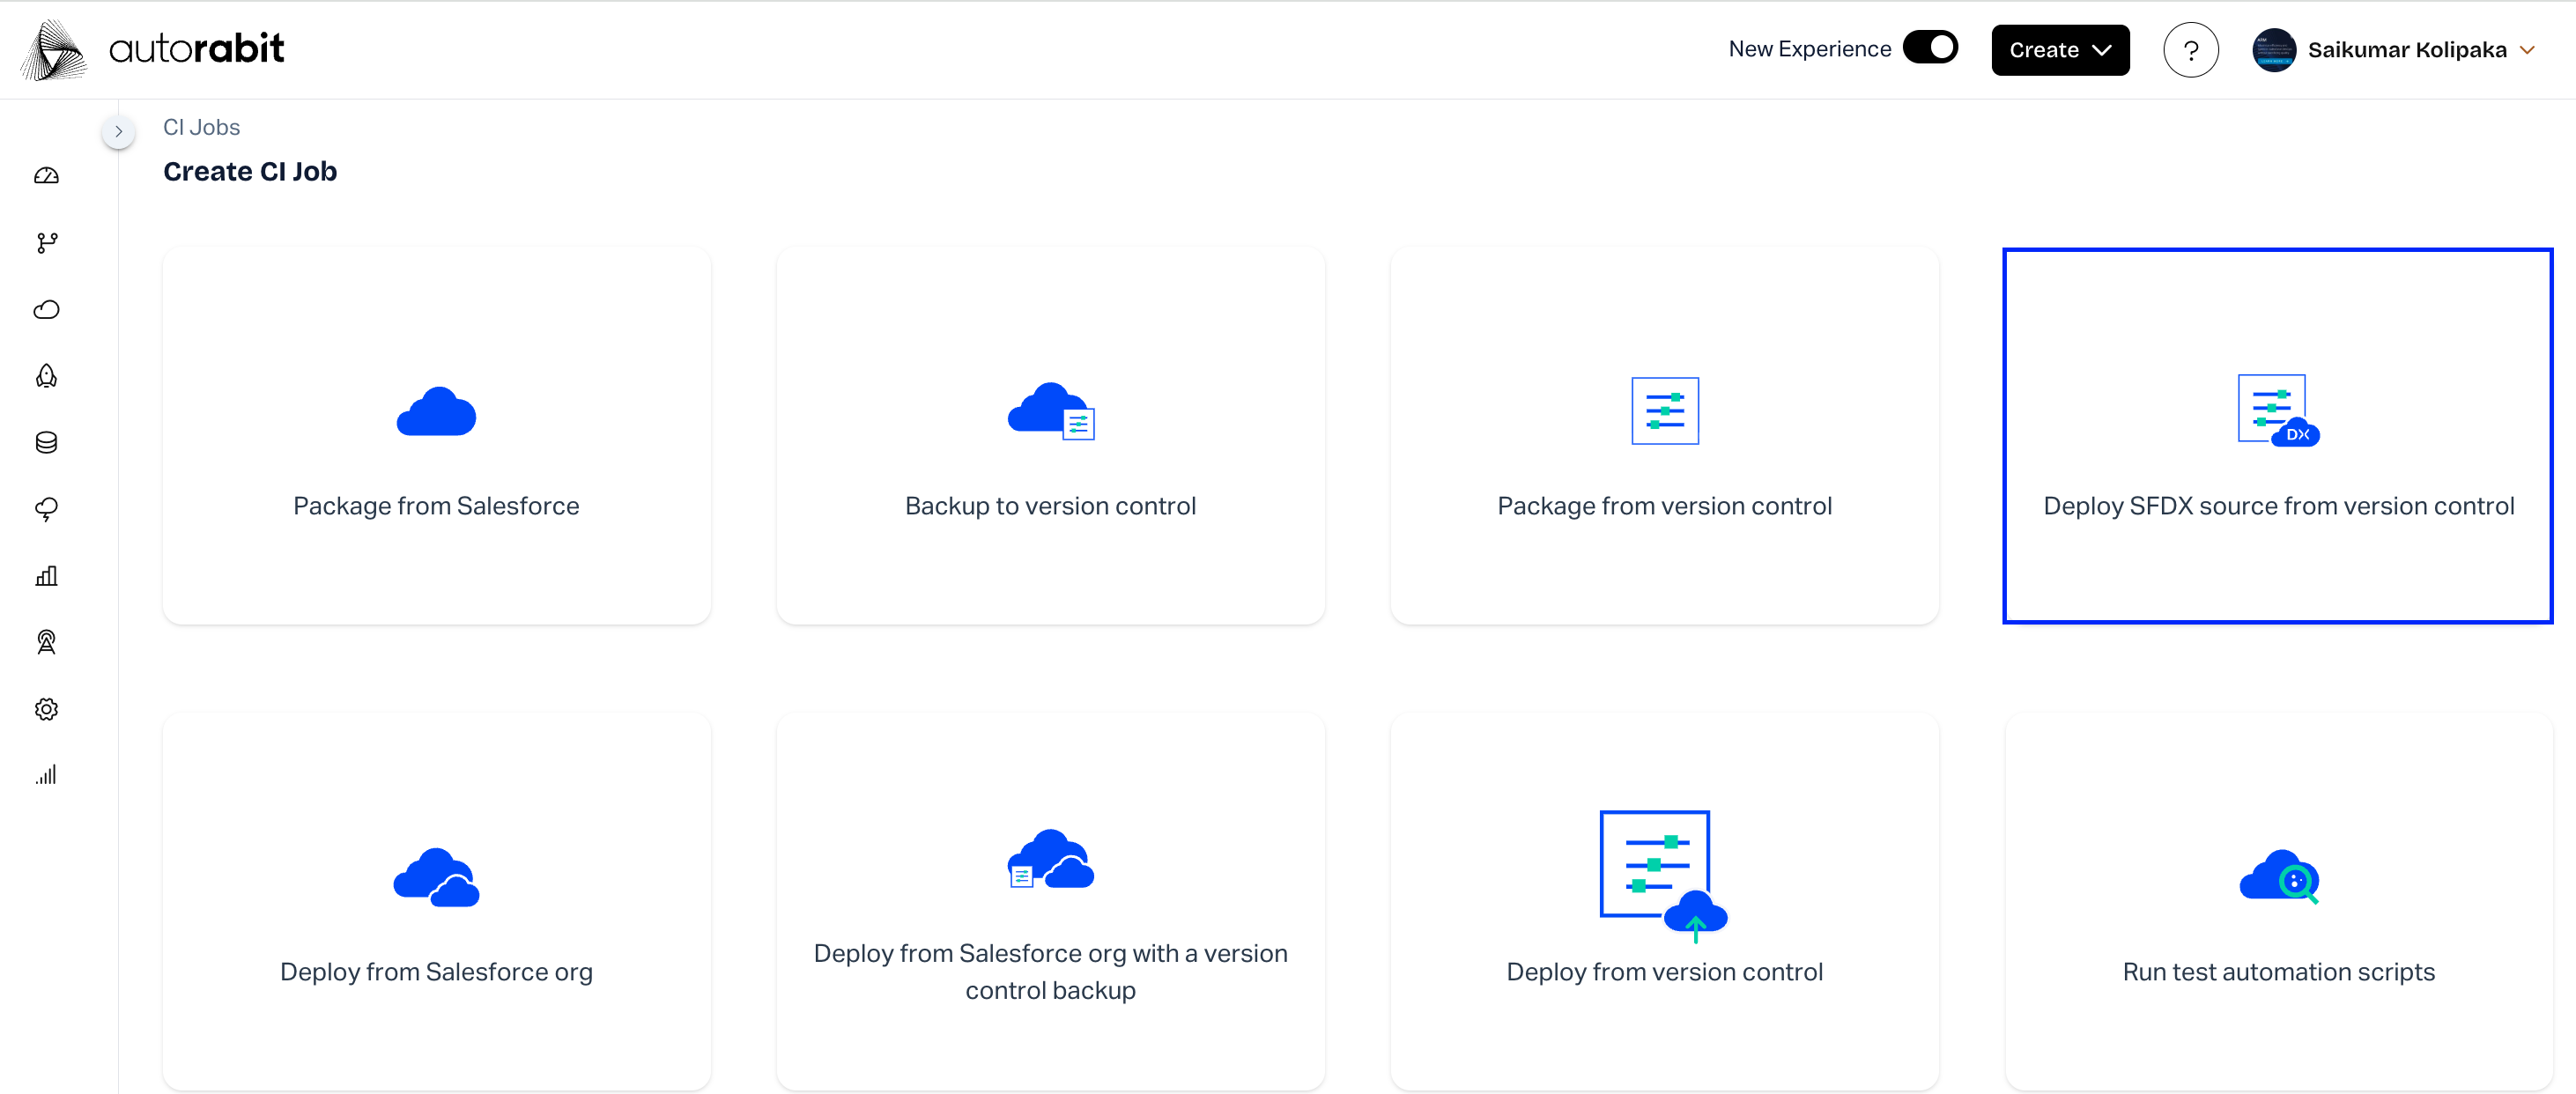
Task: Expand the collapsed sidebar chevron
Action: coord(118,131)
